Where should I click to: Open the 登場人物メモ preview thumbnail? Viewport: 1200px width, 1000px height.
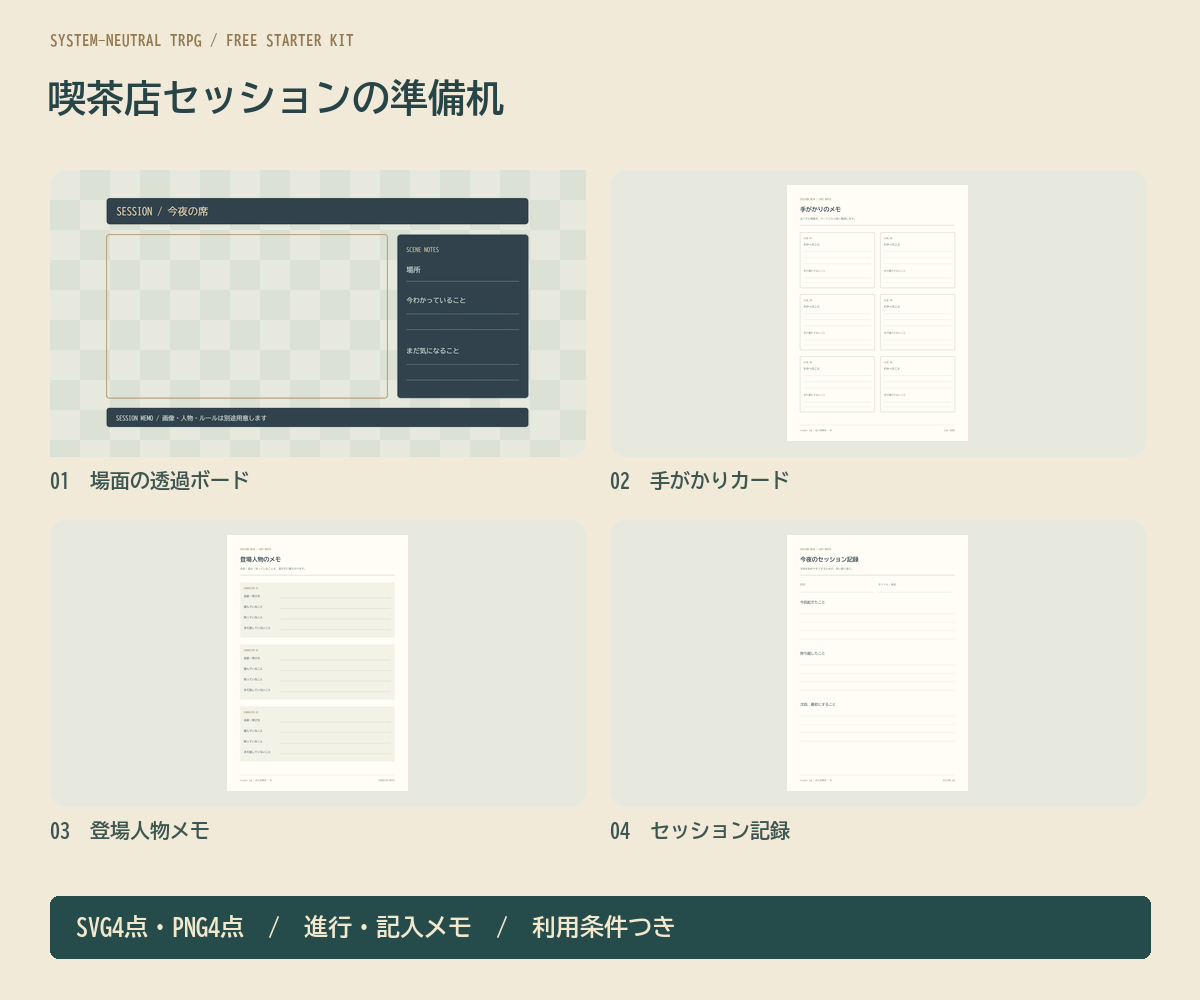[318, 663]
